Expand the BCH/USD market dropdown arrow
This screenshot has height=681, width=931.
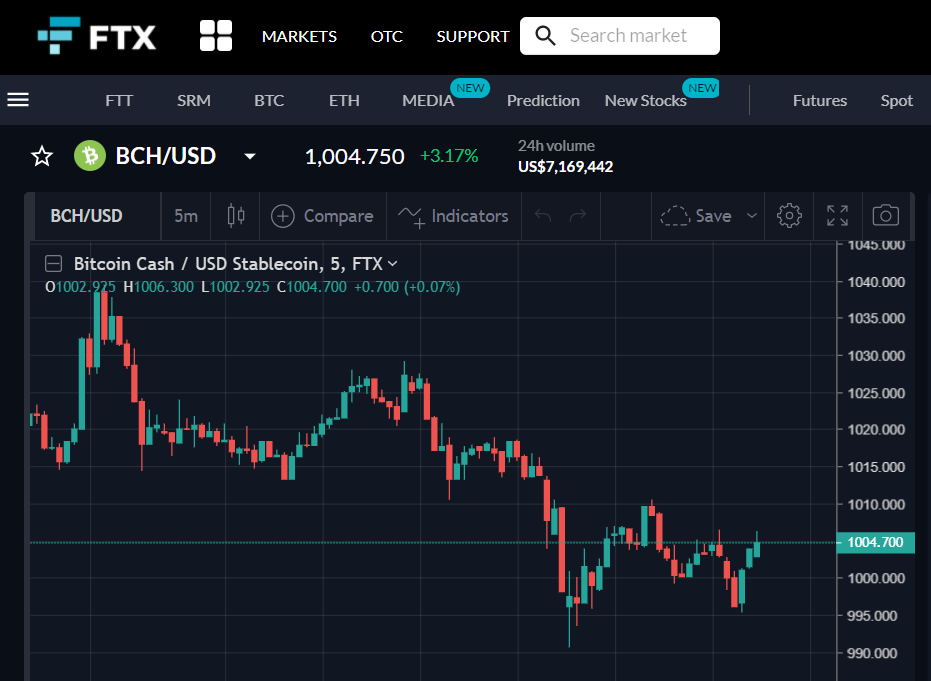250,157
